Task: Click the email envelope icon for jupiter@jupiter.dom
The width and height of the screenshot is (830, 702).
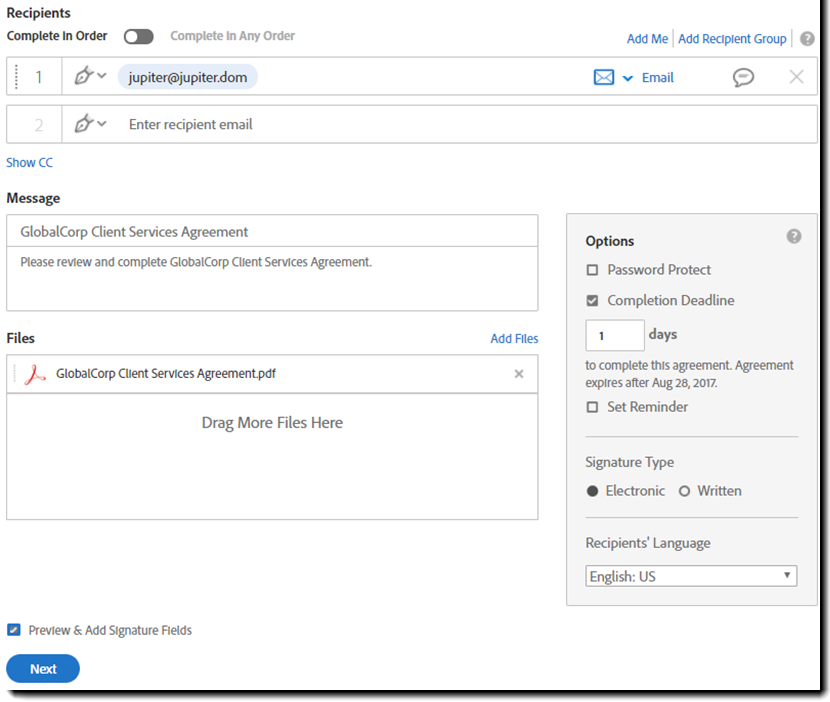Action: pyautogui.click(x=603, y=77)
